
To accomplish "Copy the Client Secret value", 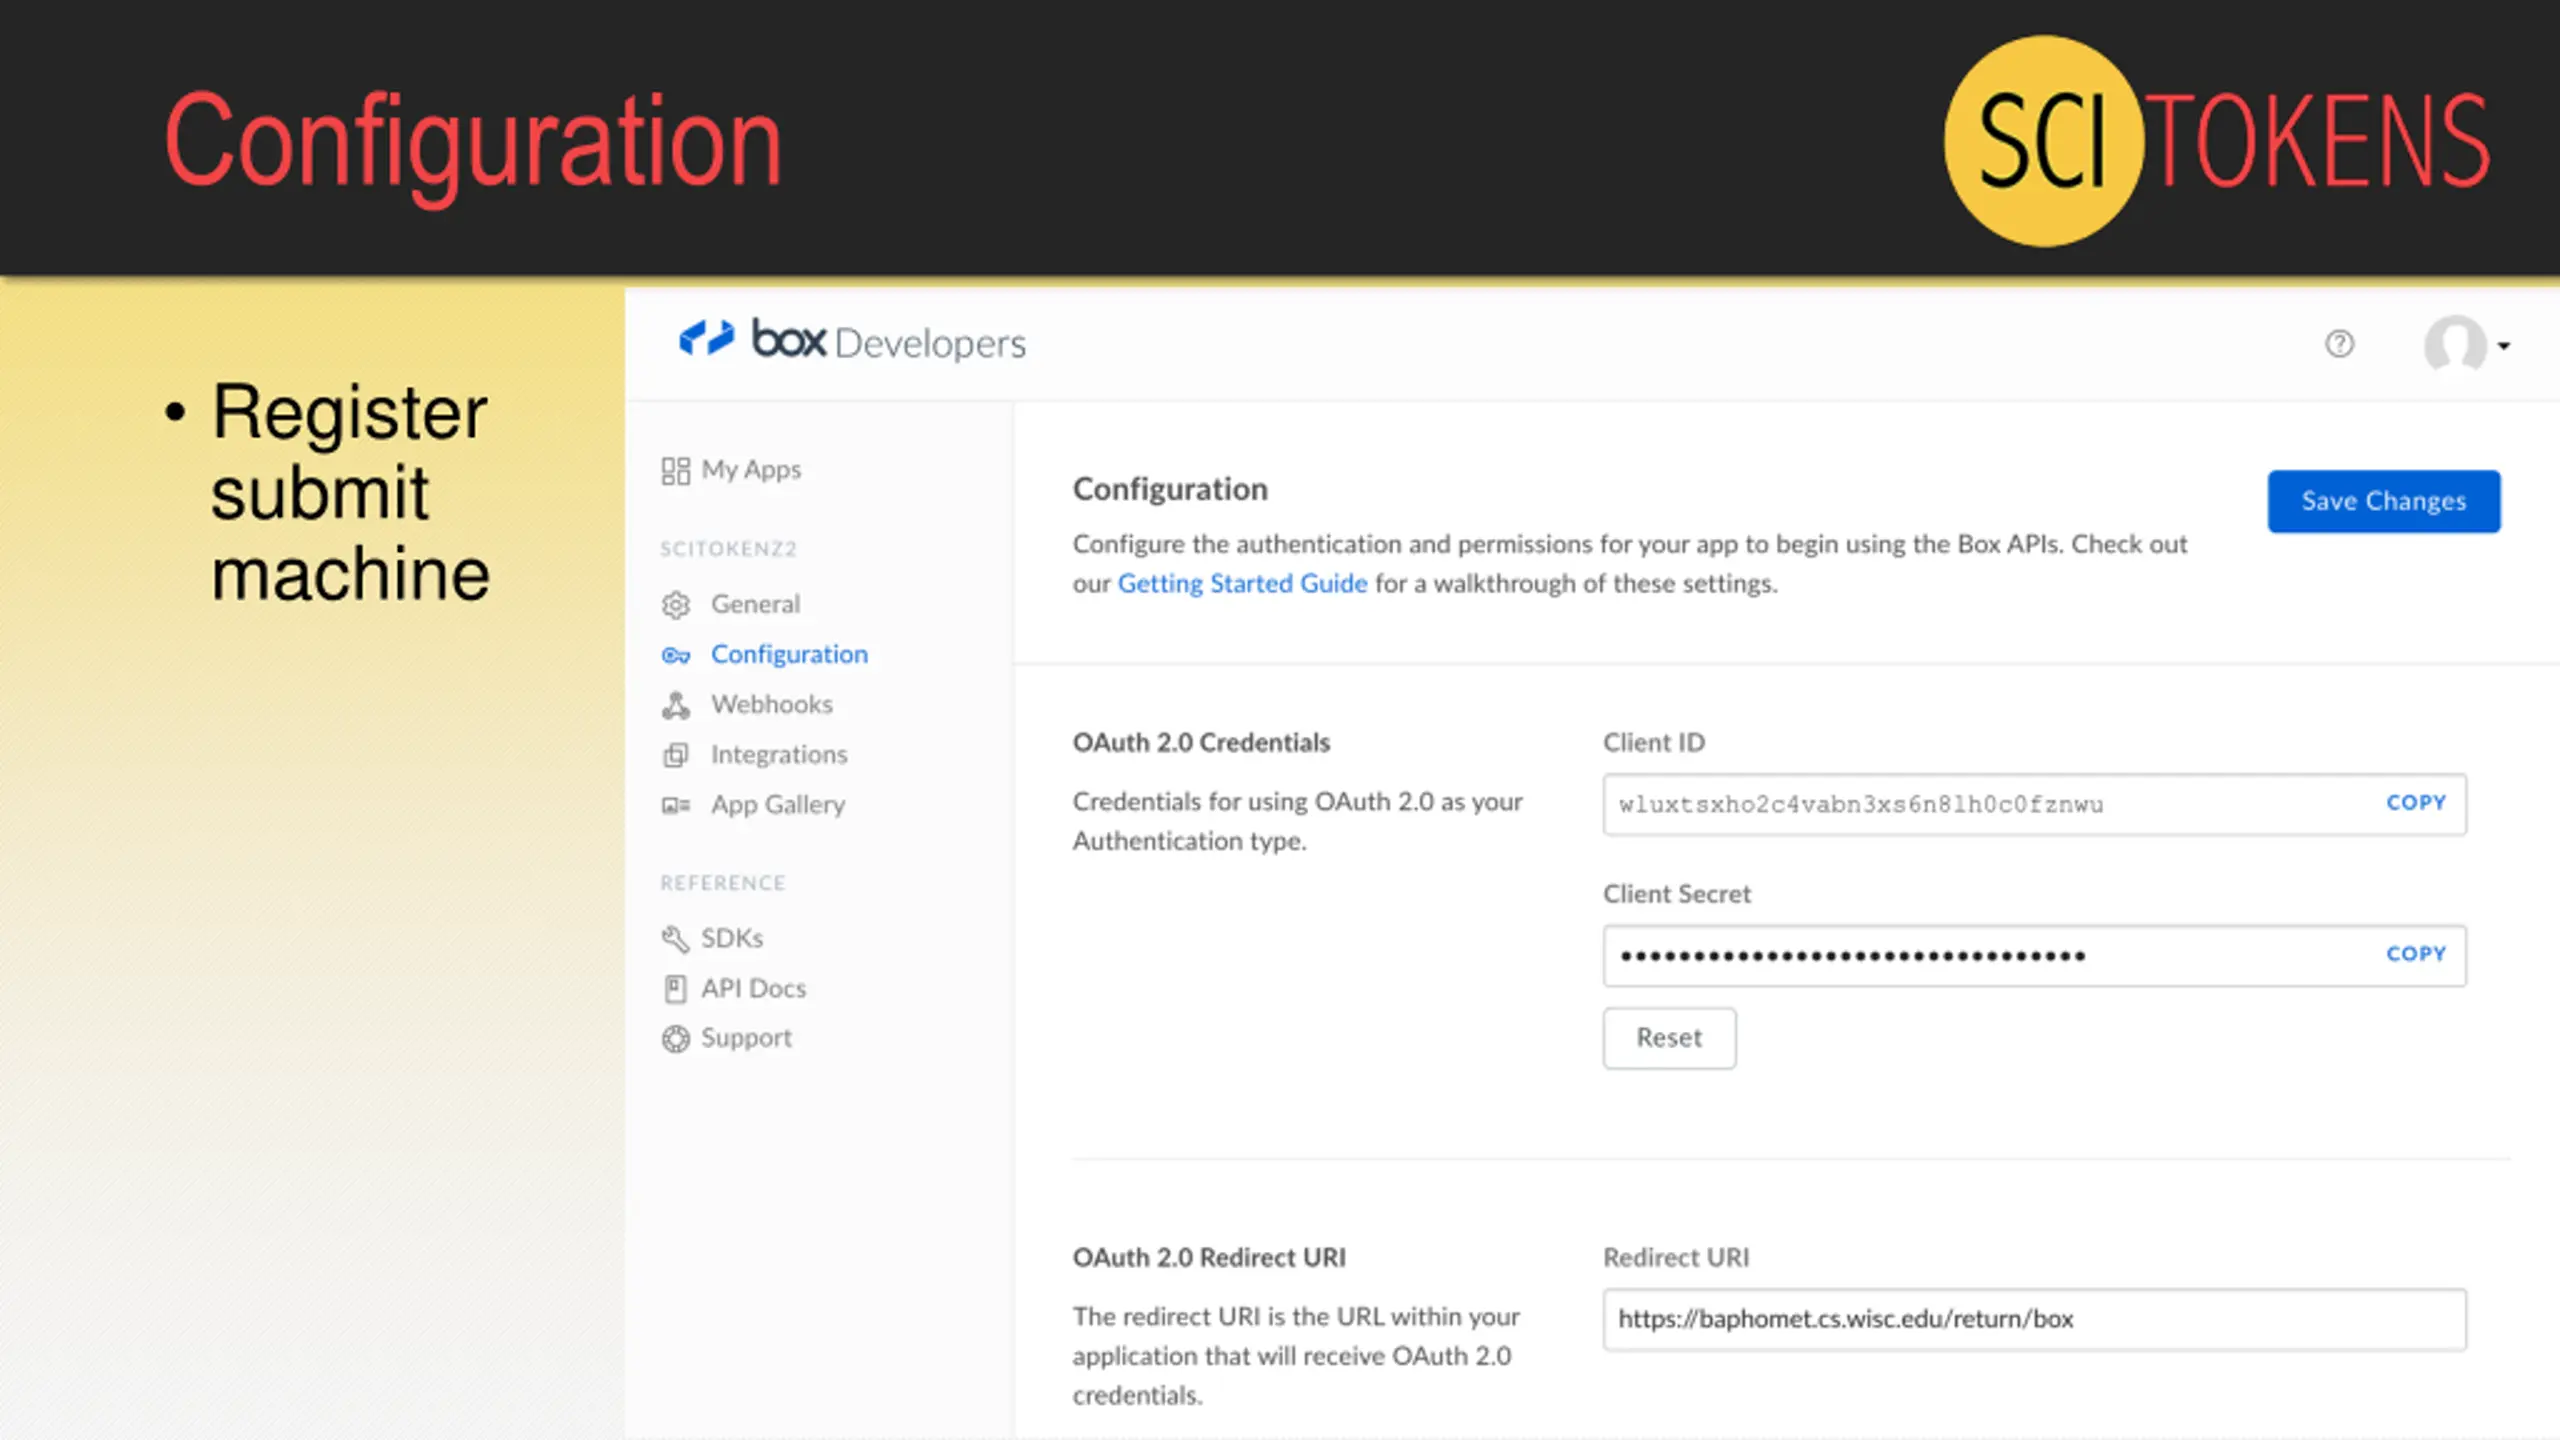I will click(x=2416, y=954).
